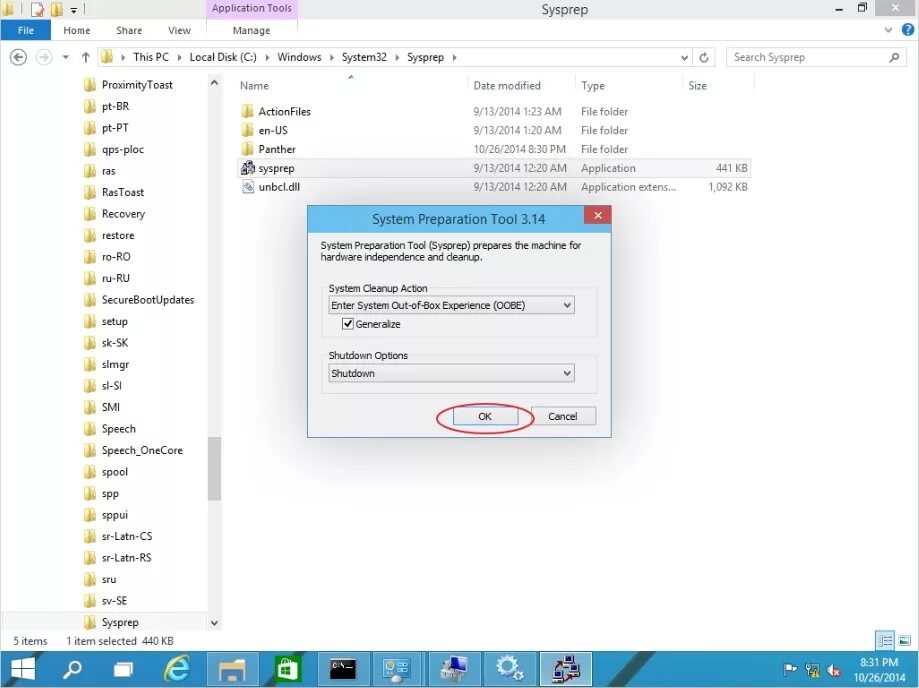This screenshot has height=688, width=919.
Task: Click Local Disk (C:) in address path
Action: coord(223,57)
